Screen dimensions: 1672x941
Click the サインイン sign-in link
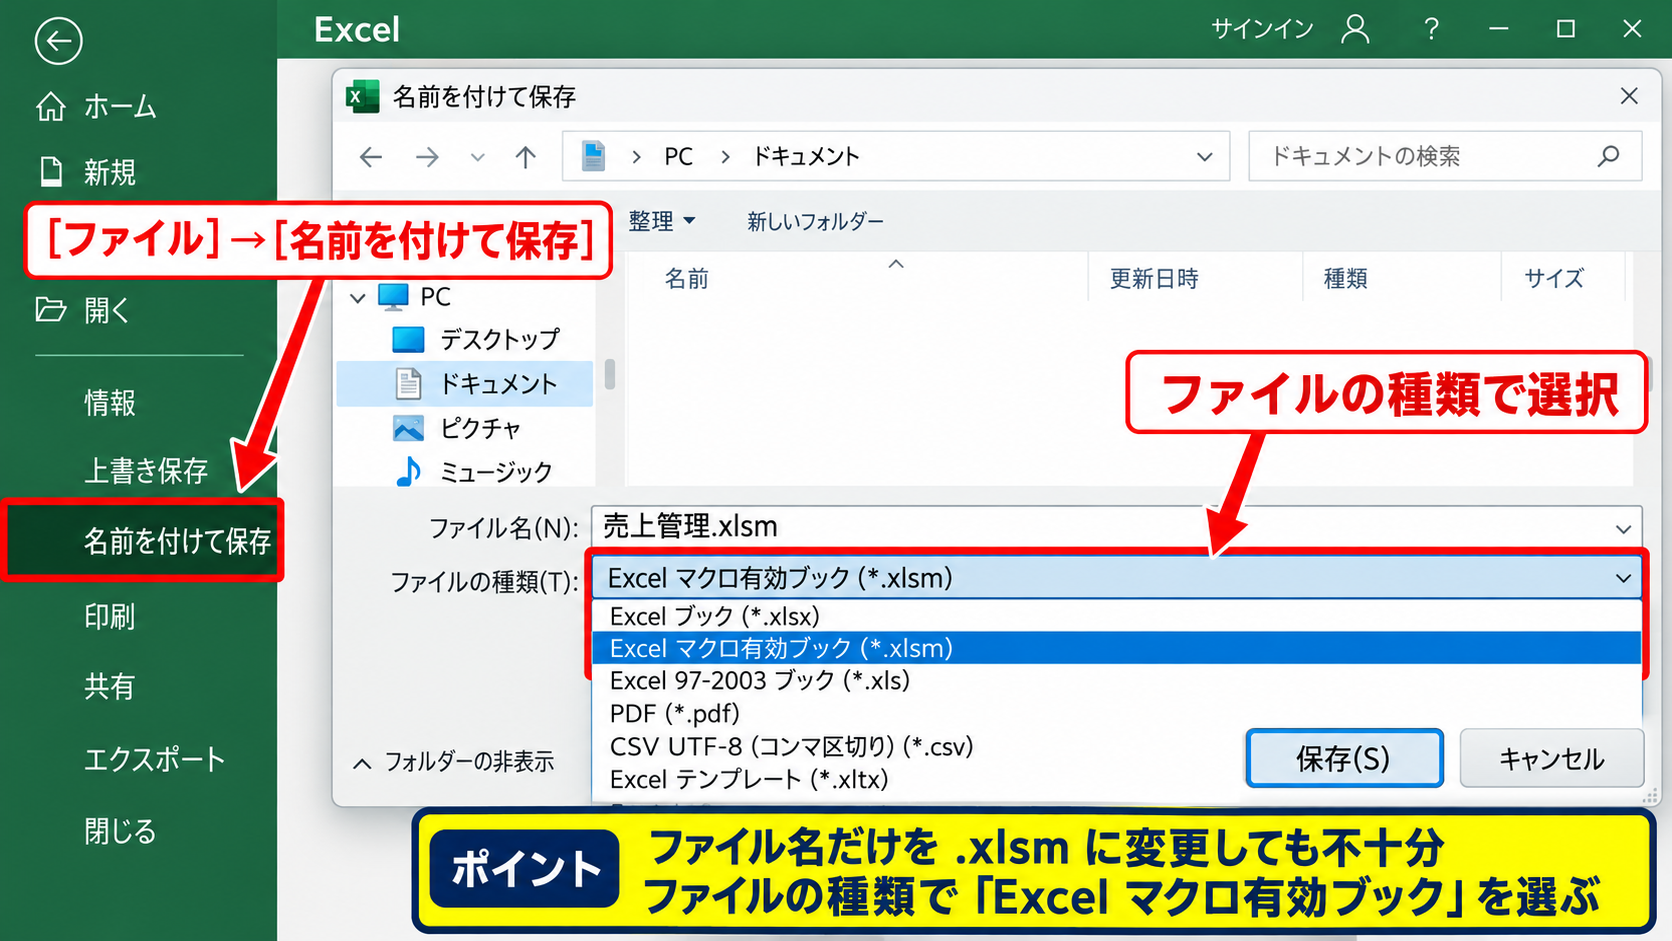(x=1262, y=29)
